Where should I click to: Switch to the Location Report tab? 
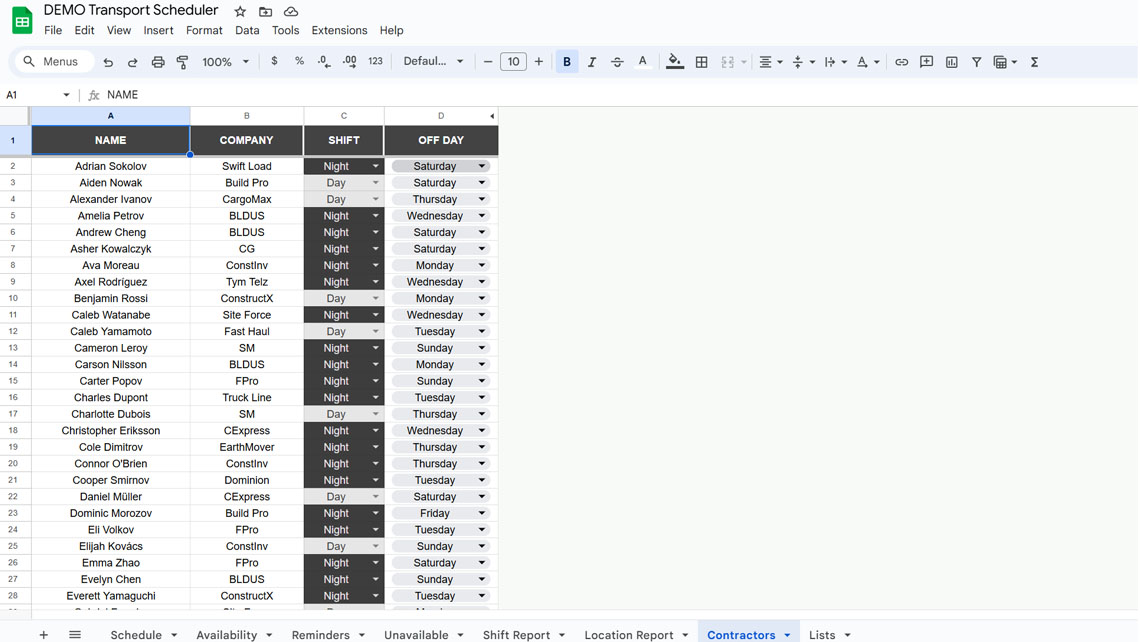(629, 635)
